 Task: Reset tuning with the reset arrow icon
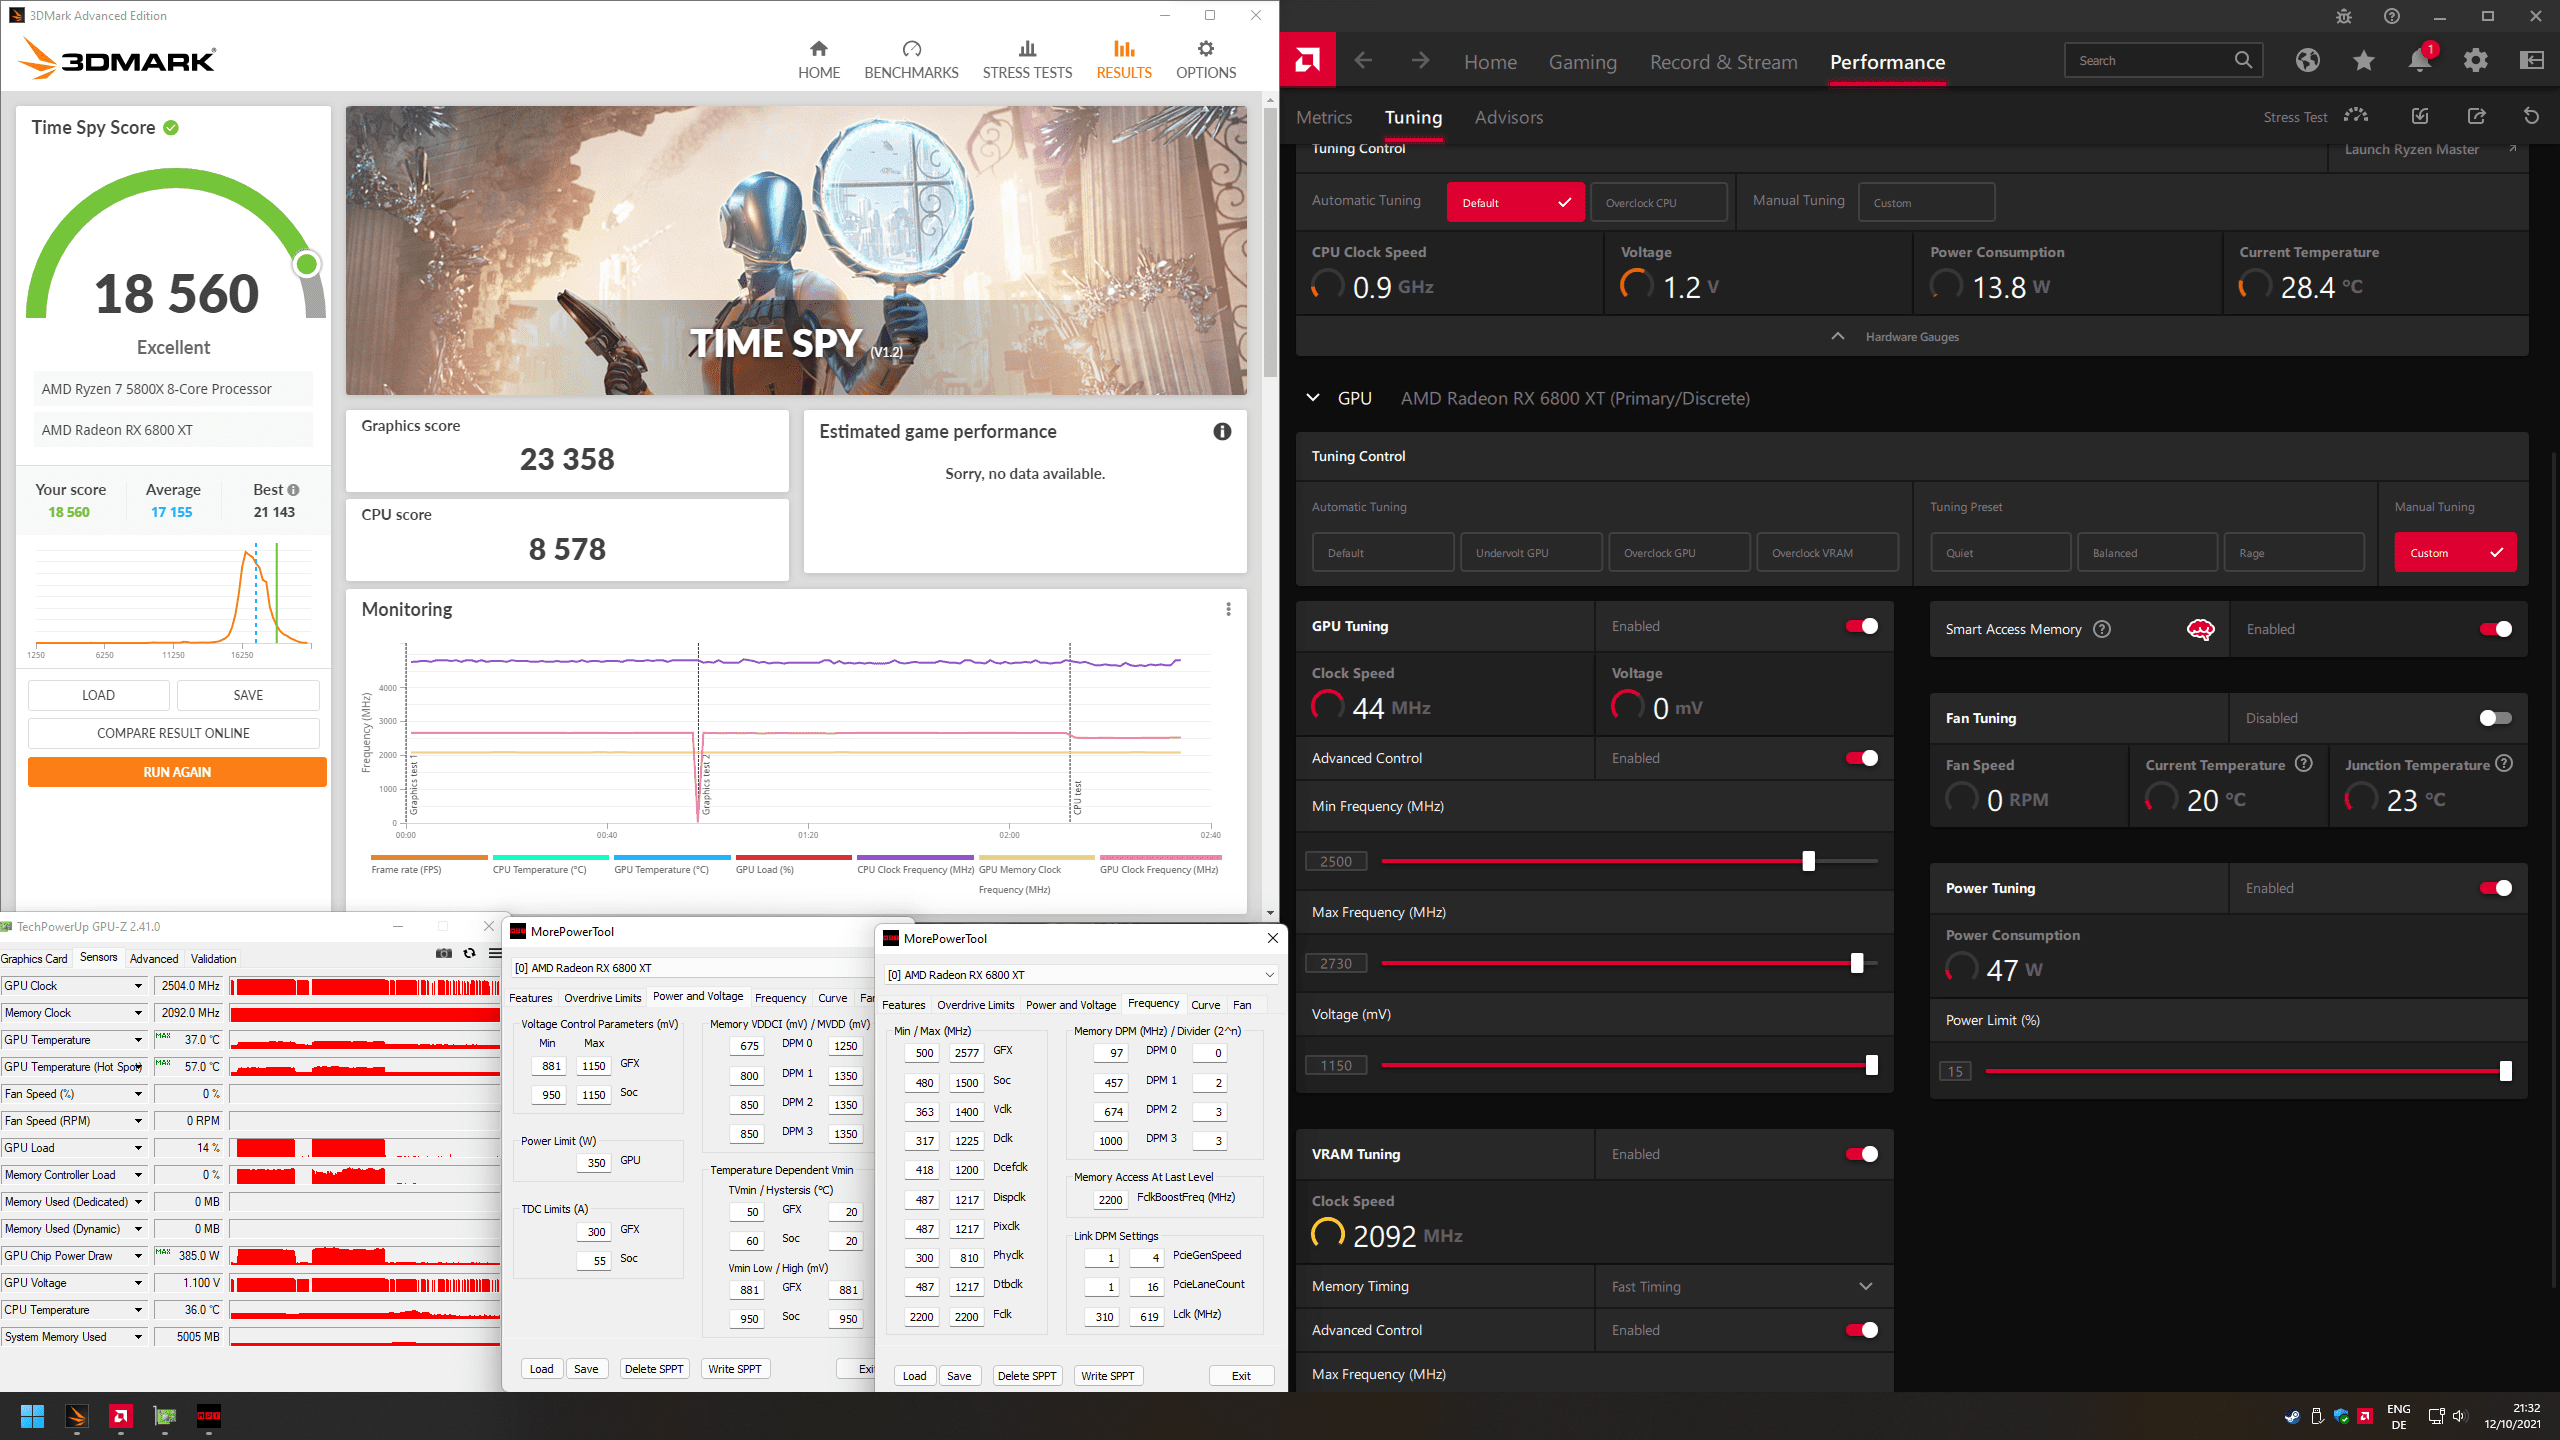point(2531,117)
